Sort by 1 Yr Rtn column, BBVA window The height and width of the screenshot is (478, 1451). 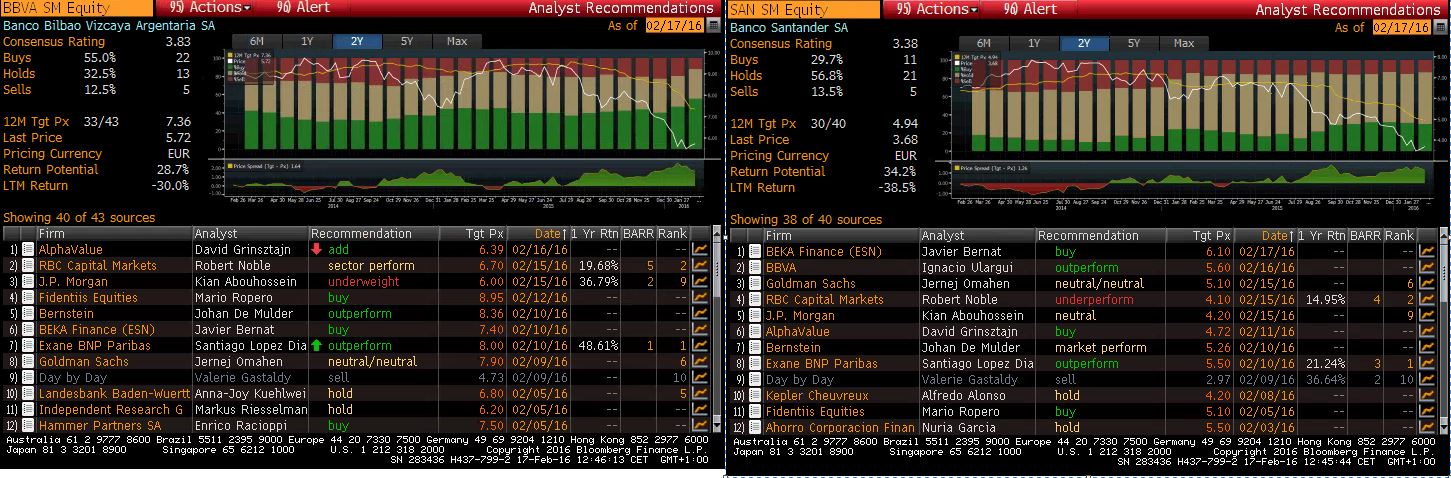coord(594,234)
